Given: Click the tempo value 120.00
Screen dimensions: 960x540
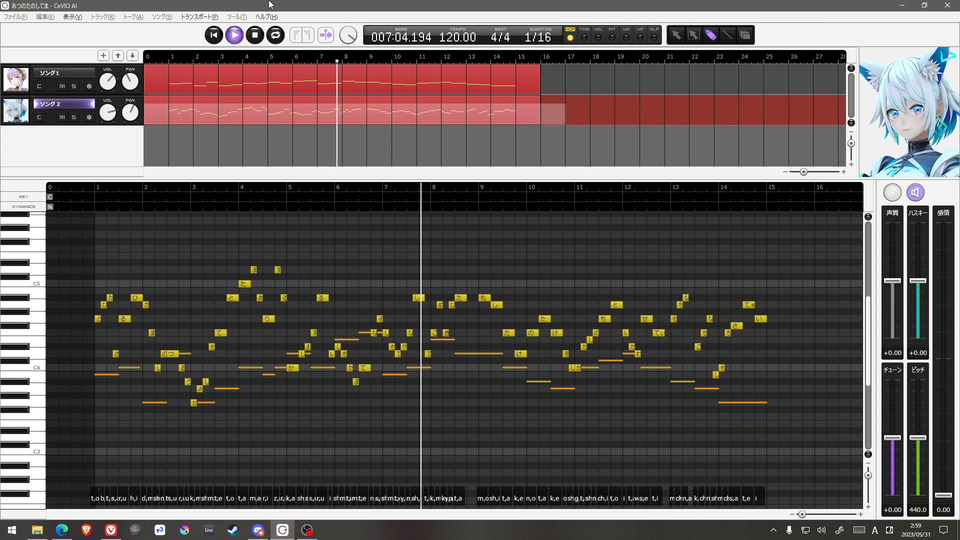Looking at the screenshot, I should tap(457, 37).
